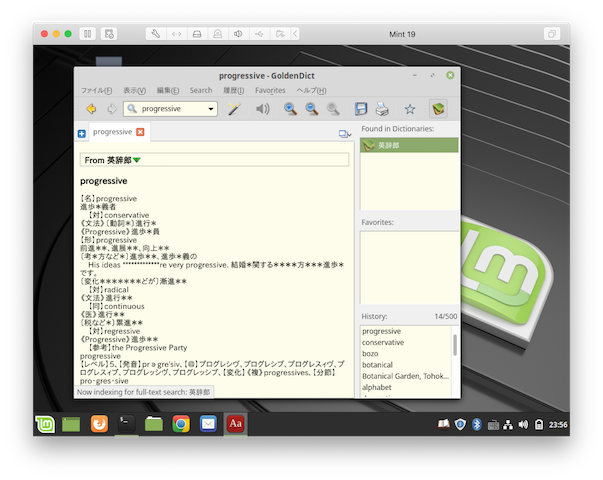This screenshot has height=480, width=603.
Task: Click the zoom out magnifier icon
Action: (x=311, y=109)
